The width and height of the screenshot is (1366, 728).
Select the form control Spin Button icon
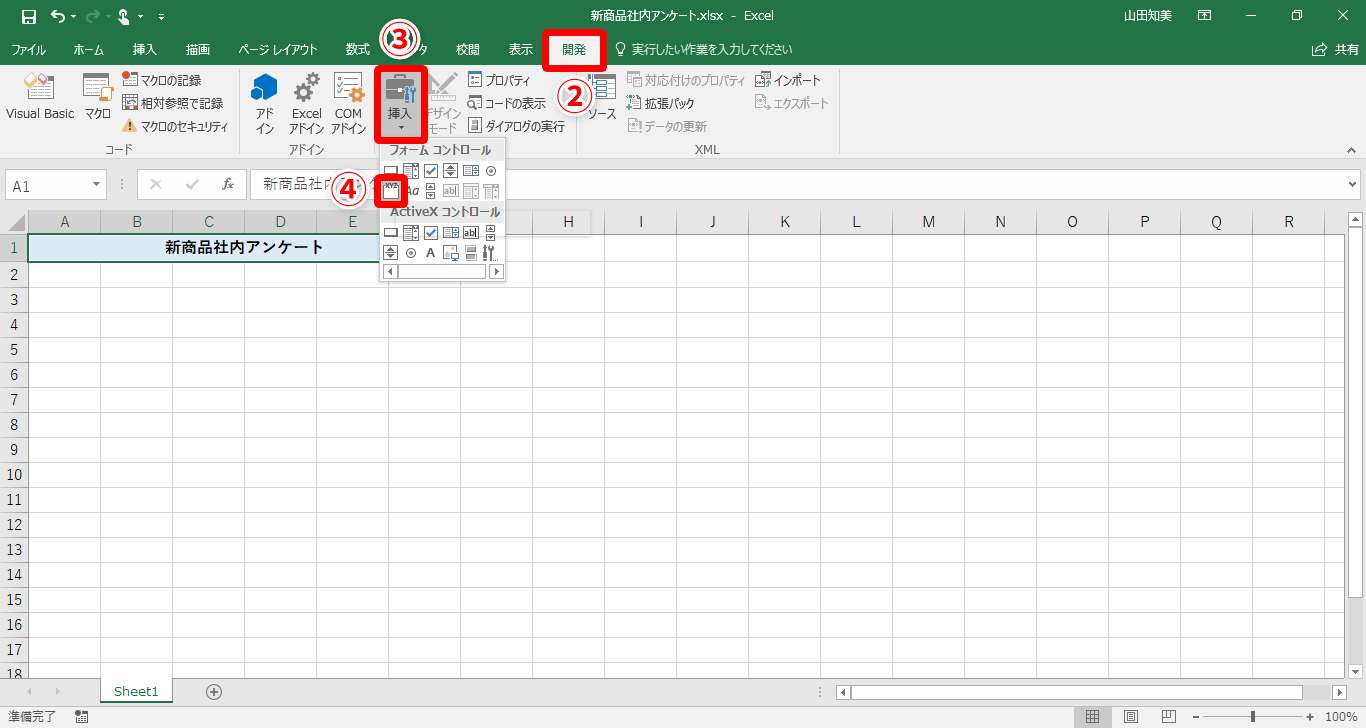[x=451, y=171]
